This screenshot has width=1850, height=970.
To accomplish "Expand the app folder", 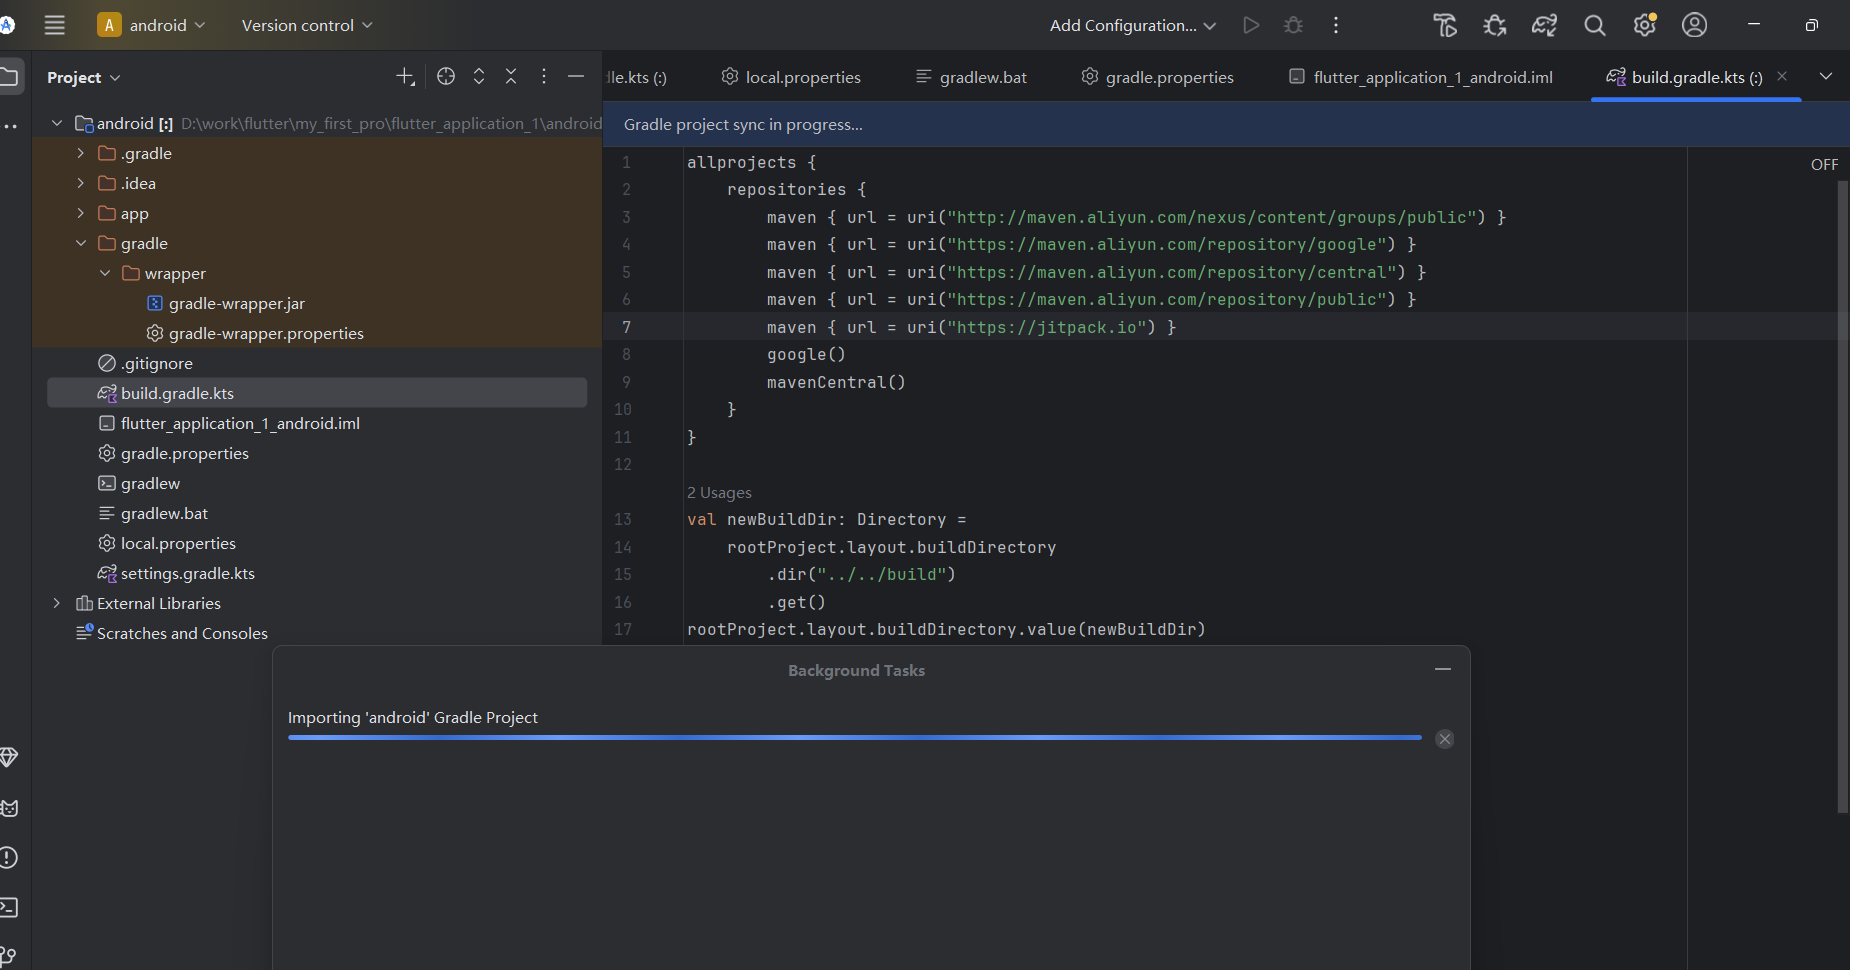I will point(81,213).
